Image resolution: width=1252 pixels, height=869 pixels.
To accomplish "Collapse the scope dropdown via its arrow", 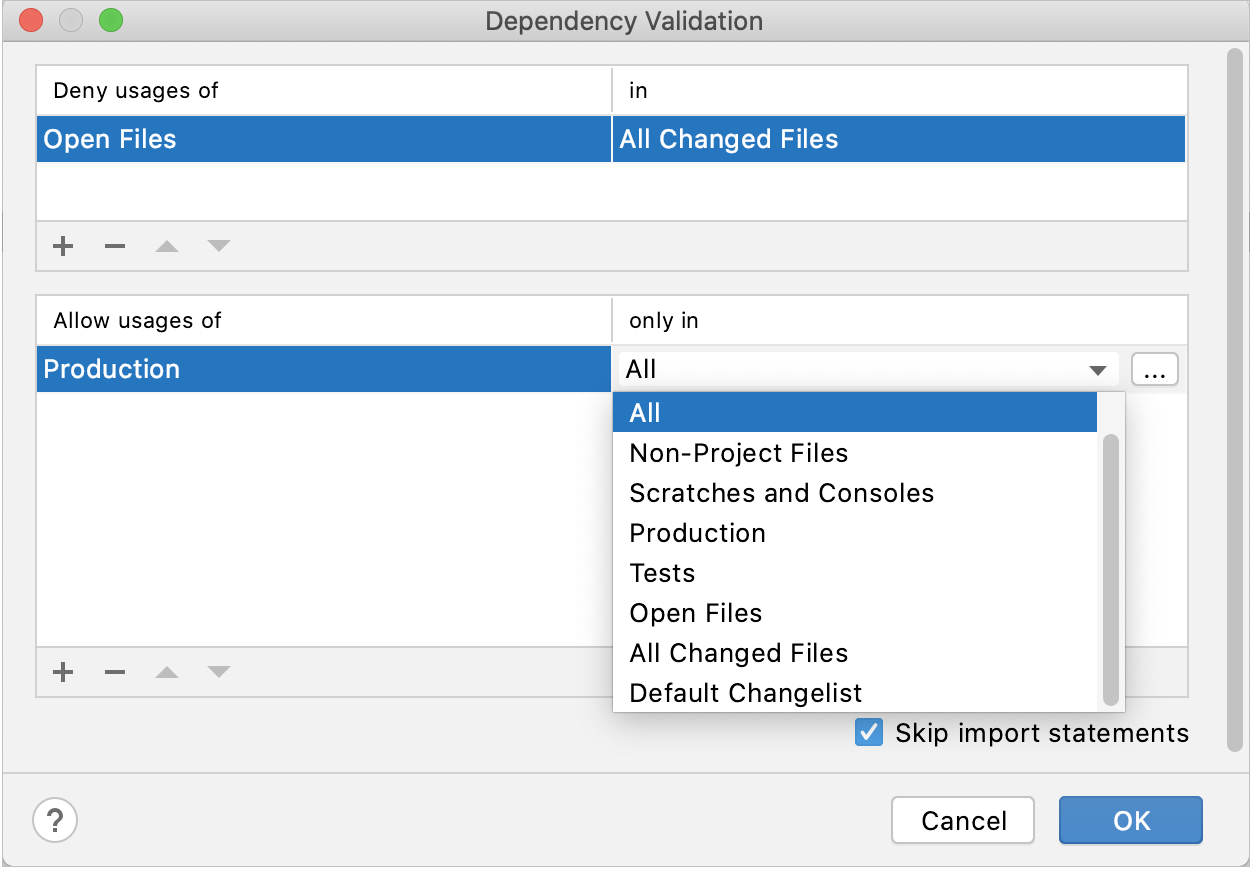I will (x=1099, y=370).
